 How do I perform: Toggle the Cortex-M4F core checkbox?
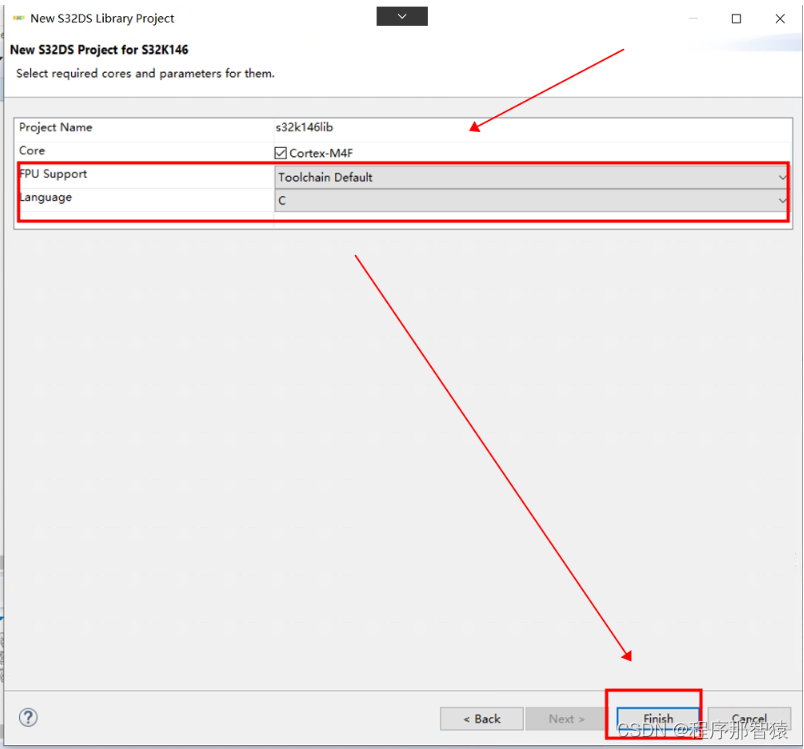coord(280,153)
